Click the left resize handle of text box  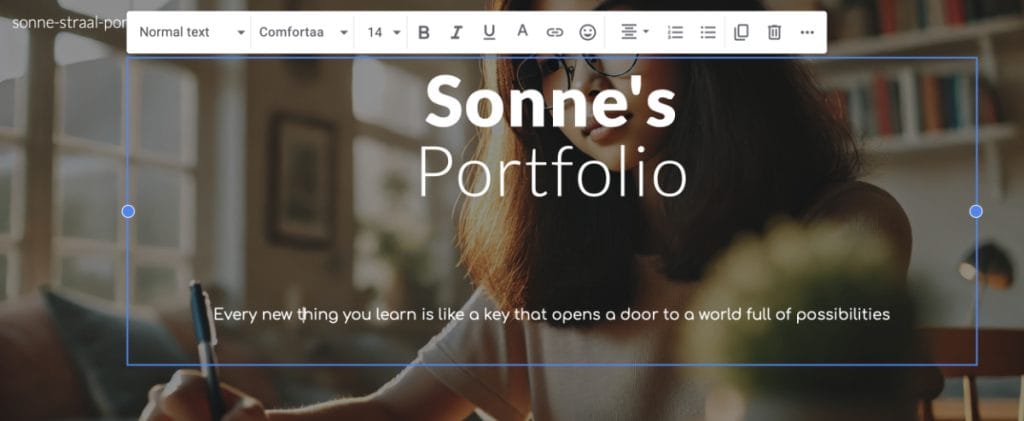tap(128, 211)
